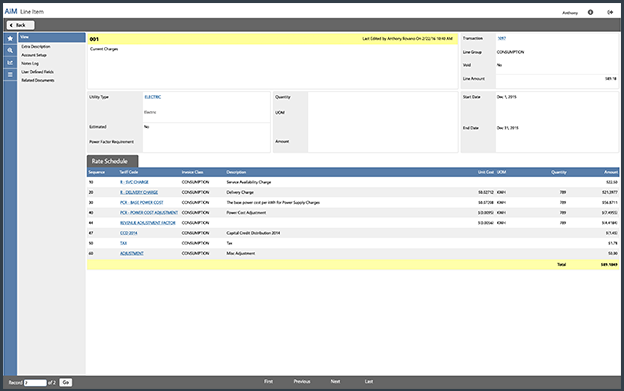
Task: Click the Power Cost Adjustment description cell
Action: tap(246, 213)
